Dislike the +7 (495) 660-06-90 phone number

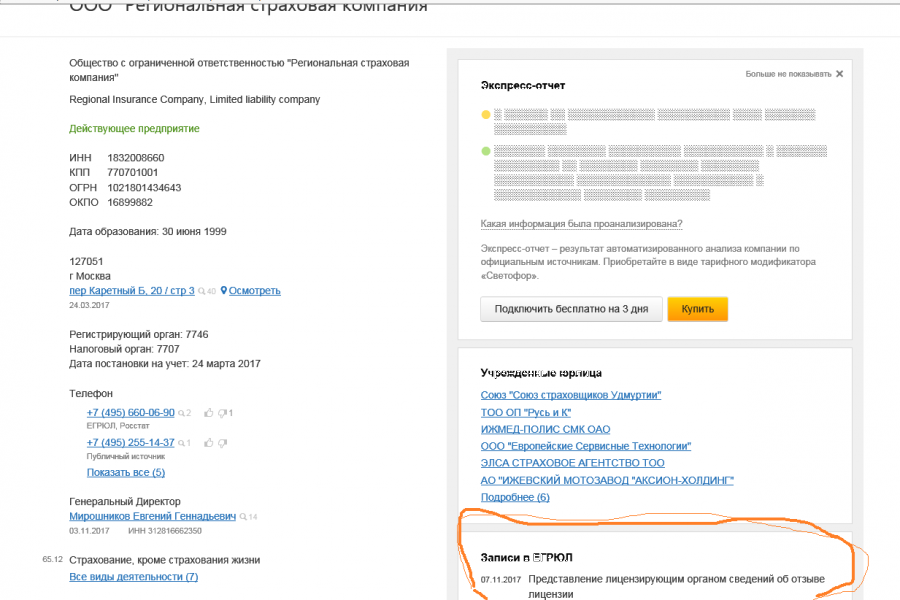(222, 413)
